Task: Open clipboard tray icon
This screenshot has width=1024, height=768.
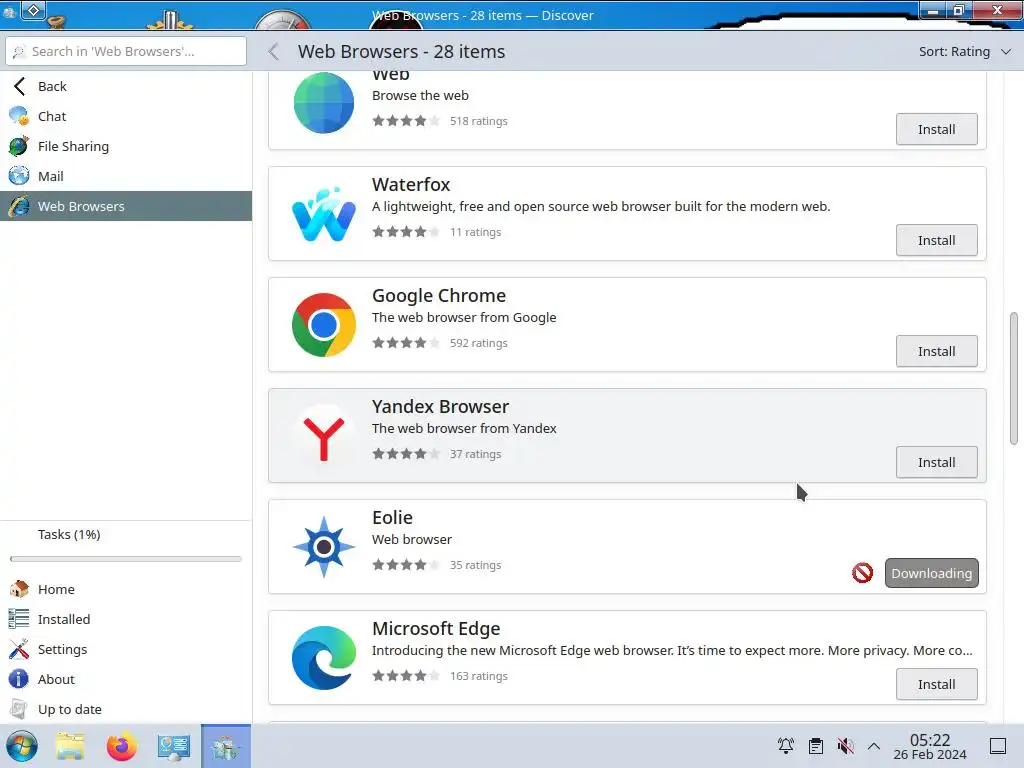Action: pyautogui.click(x=816, y=746)
